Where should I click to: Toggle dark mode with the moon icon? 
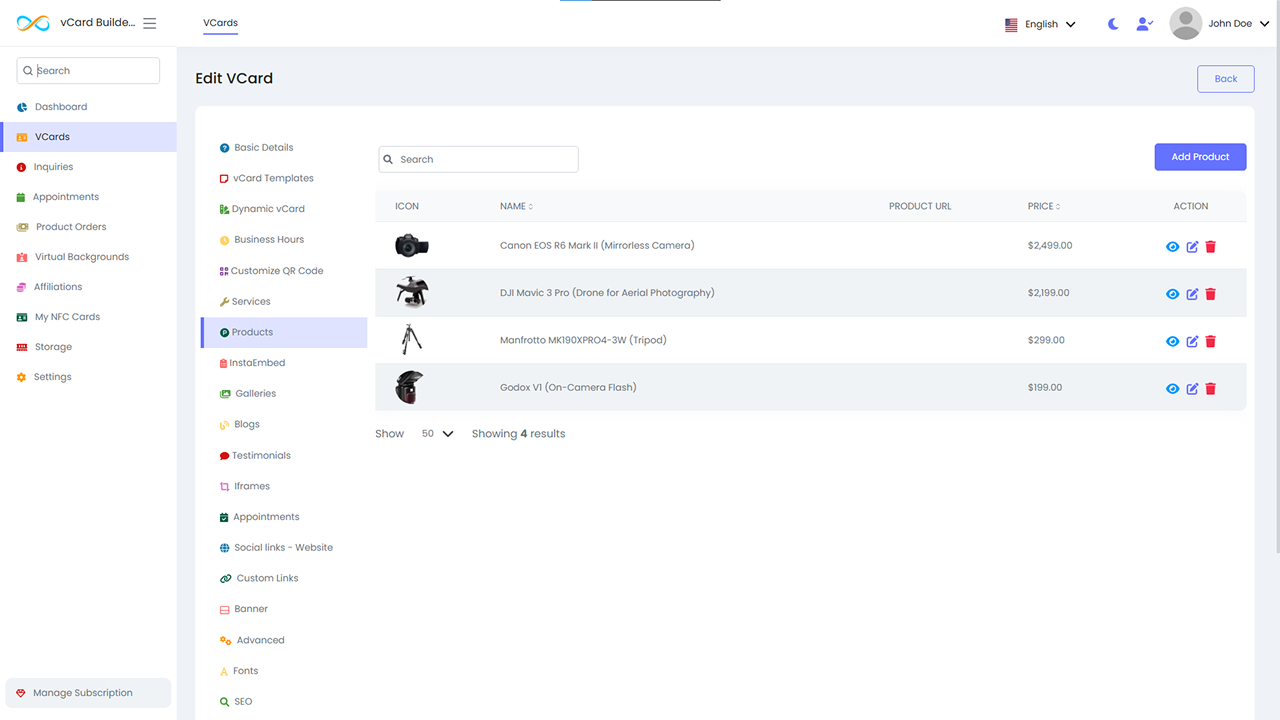(1113, 24)
